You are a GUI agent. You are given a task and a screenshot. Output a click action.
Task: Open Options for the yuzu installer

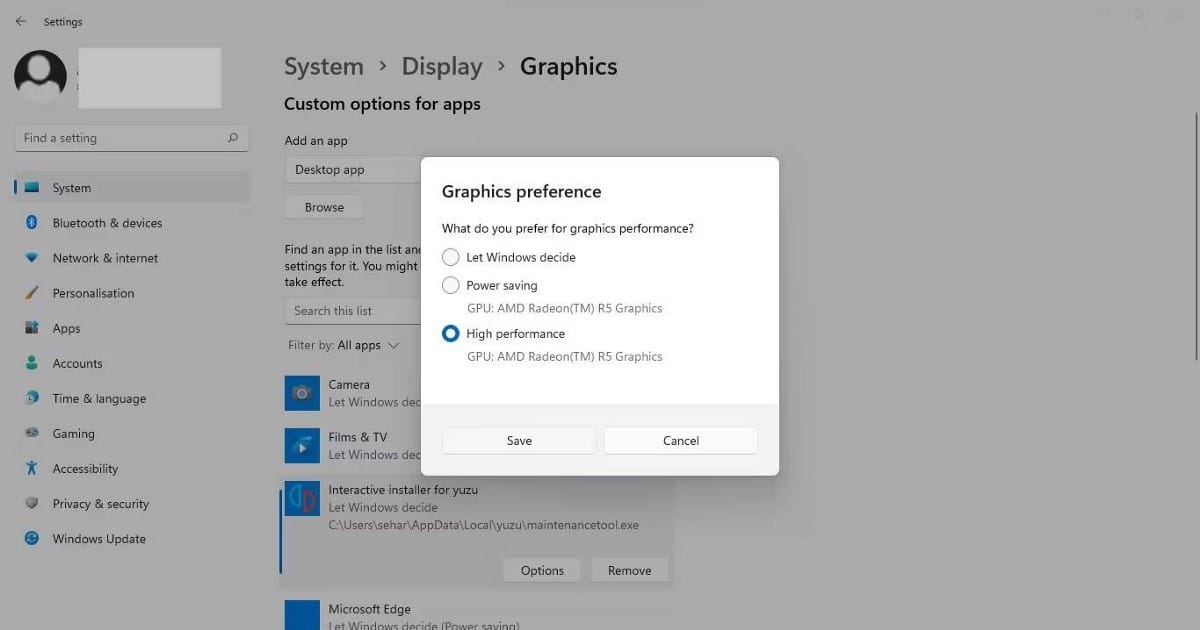coord(541,569)
